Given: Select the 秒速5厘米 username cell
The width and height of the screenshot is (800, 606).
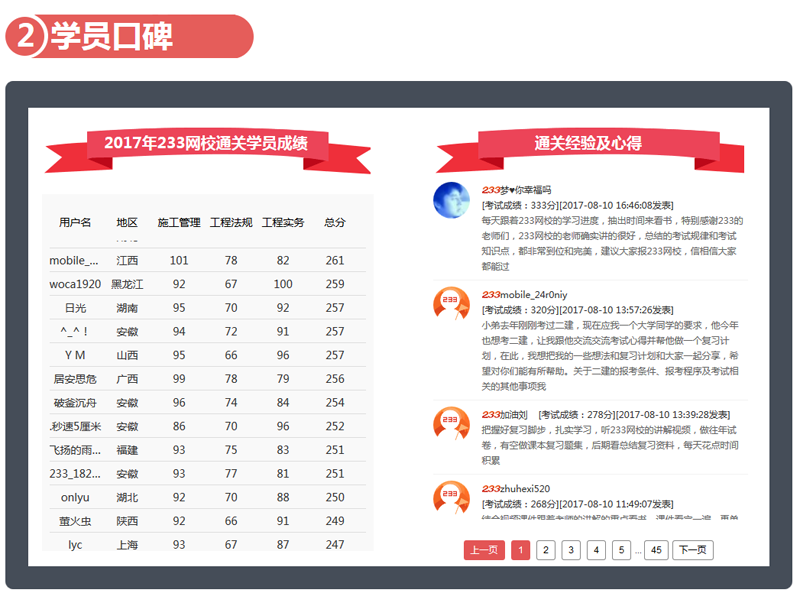Looking at the screenshot, I should 76,426.
